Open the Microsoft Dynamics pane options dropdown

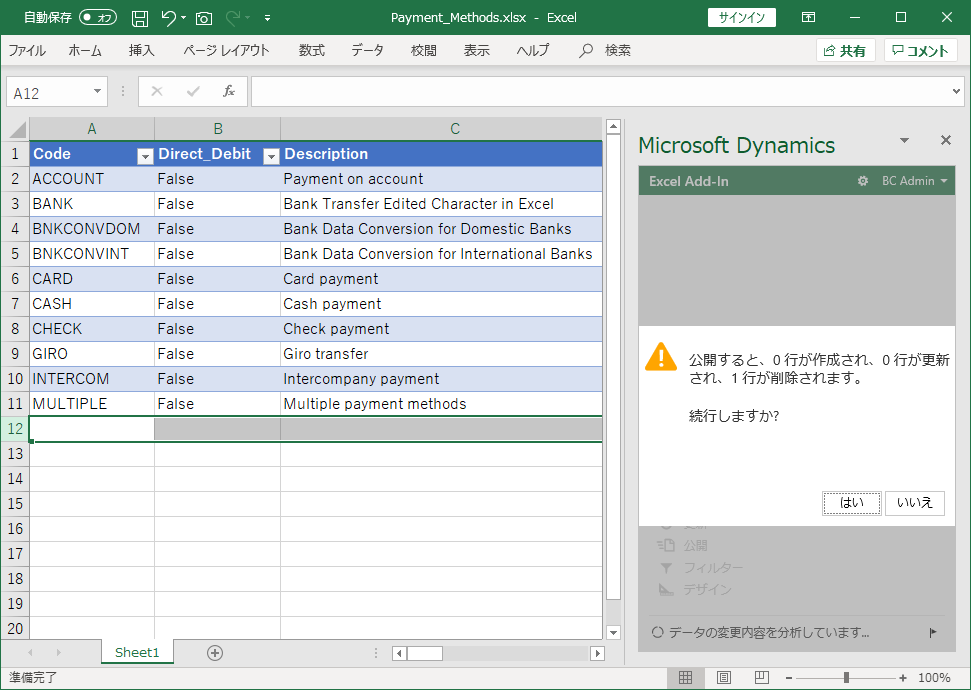click(x=905, y=141)
